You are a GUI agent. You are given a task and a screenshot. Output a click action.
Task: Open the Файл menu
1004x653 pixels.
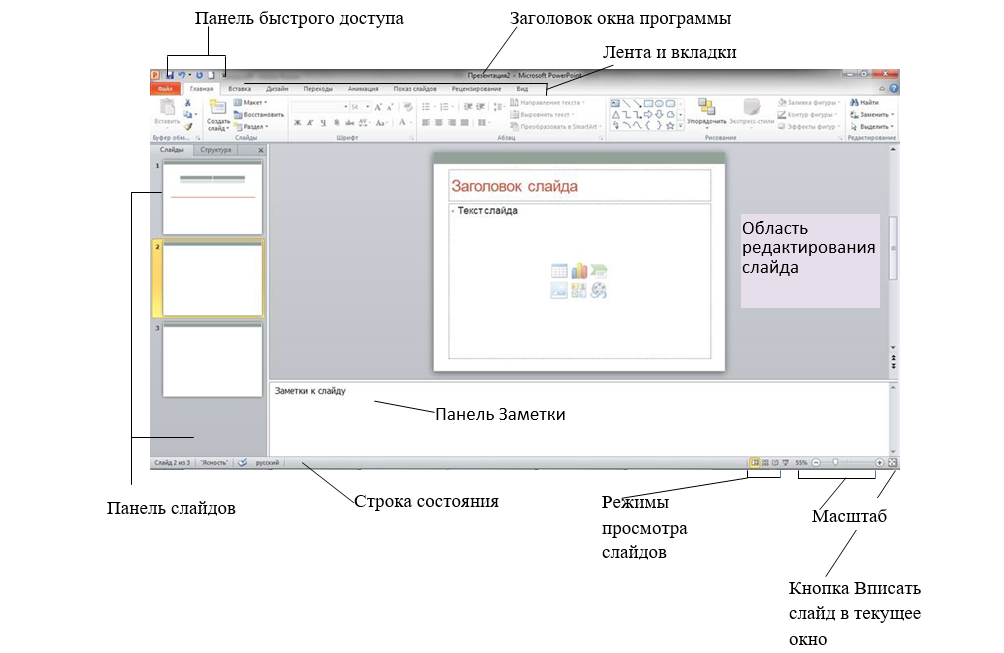167,88
